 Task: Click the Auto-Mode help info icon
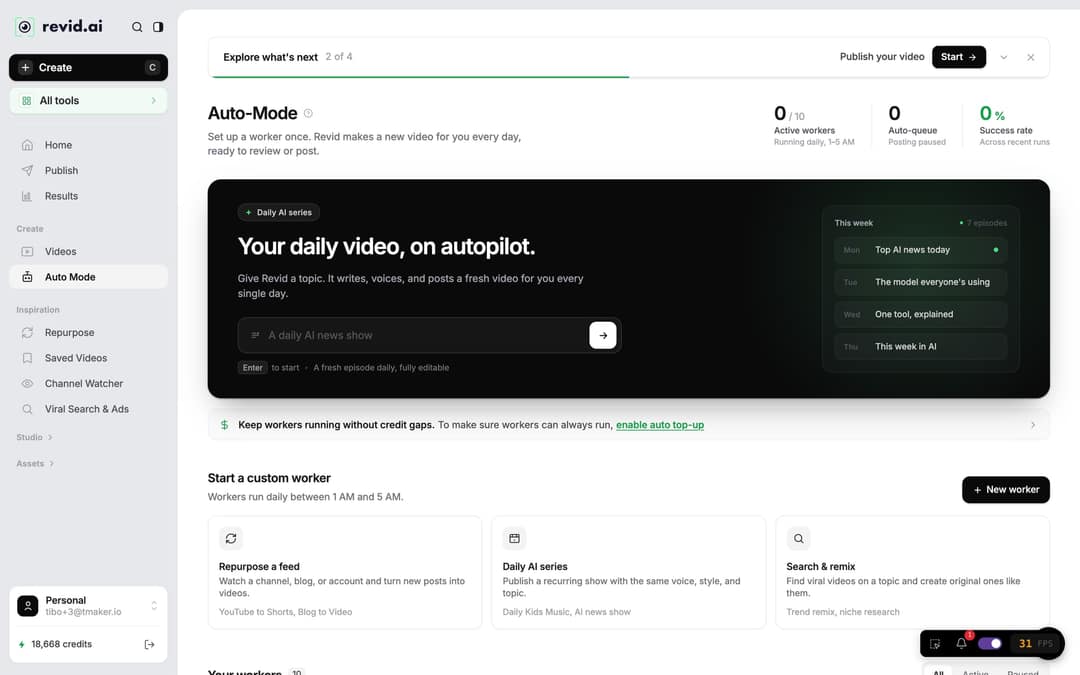[309, 114]
